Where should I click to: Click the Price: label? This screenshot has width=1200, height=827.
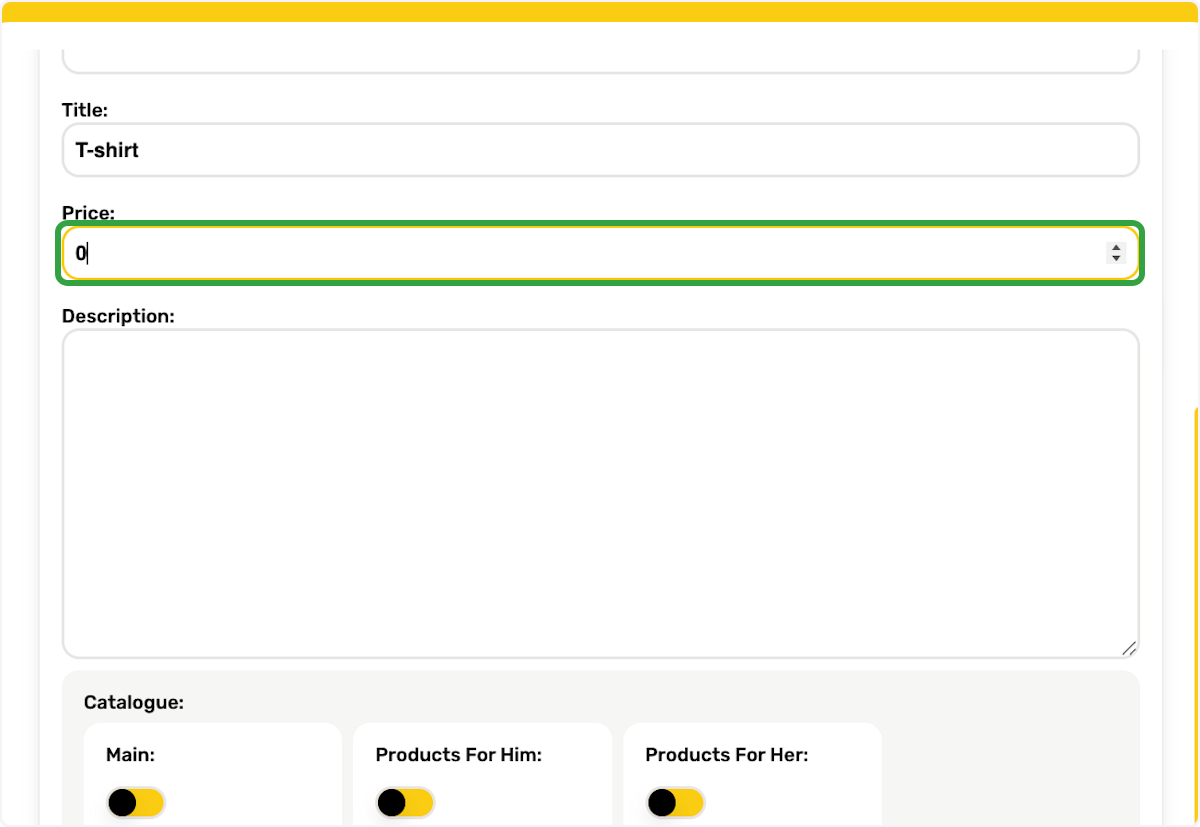pyautogui.click(x=89, y=212)
